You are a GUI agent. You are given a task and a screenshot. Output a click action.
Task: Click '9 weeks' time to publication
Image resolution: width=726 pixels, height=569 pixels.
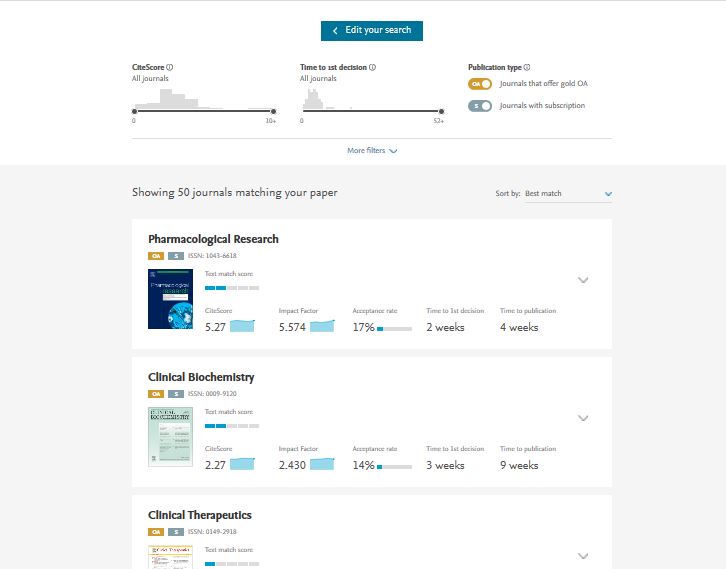(519, 465)
